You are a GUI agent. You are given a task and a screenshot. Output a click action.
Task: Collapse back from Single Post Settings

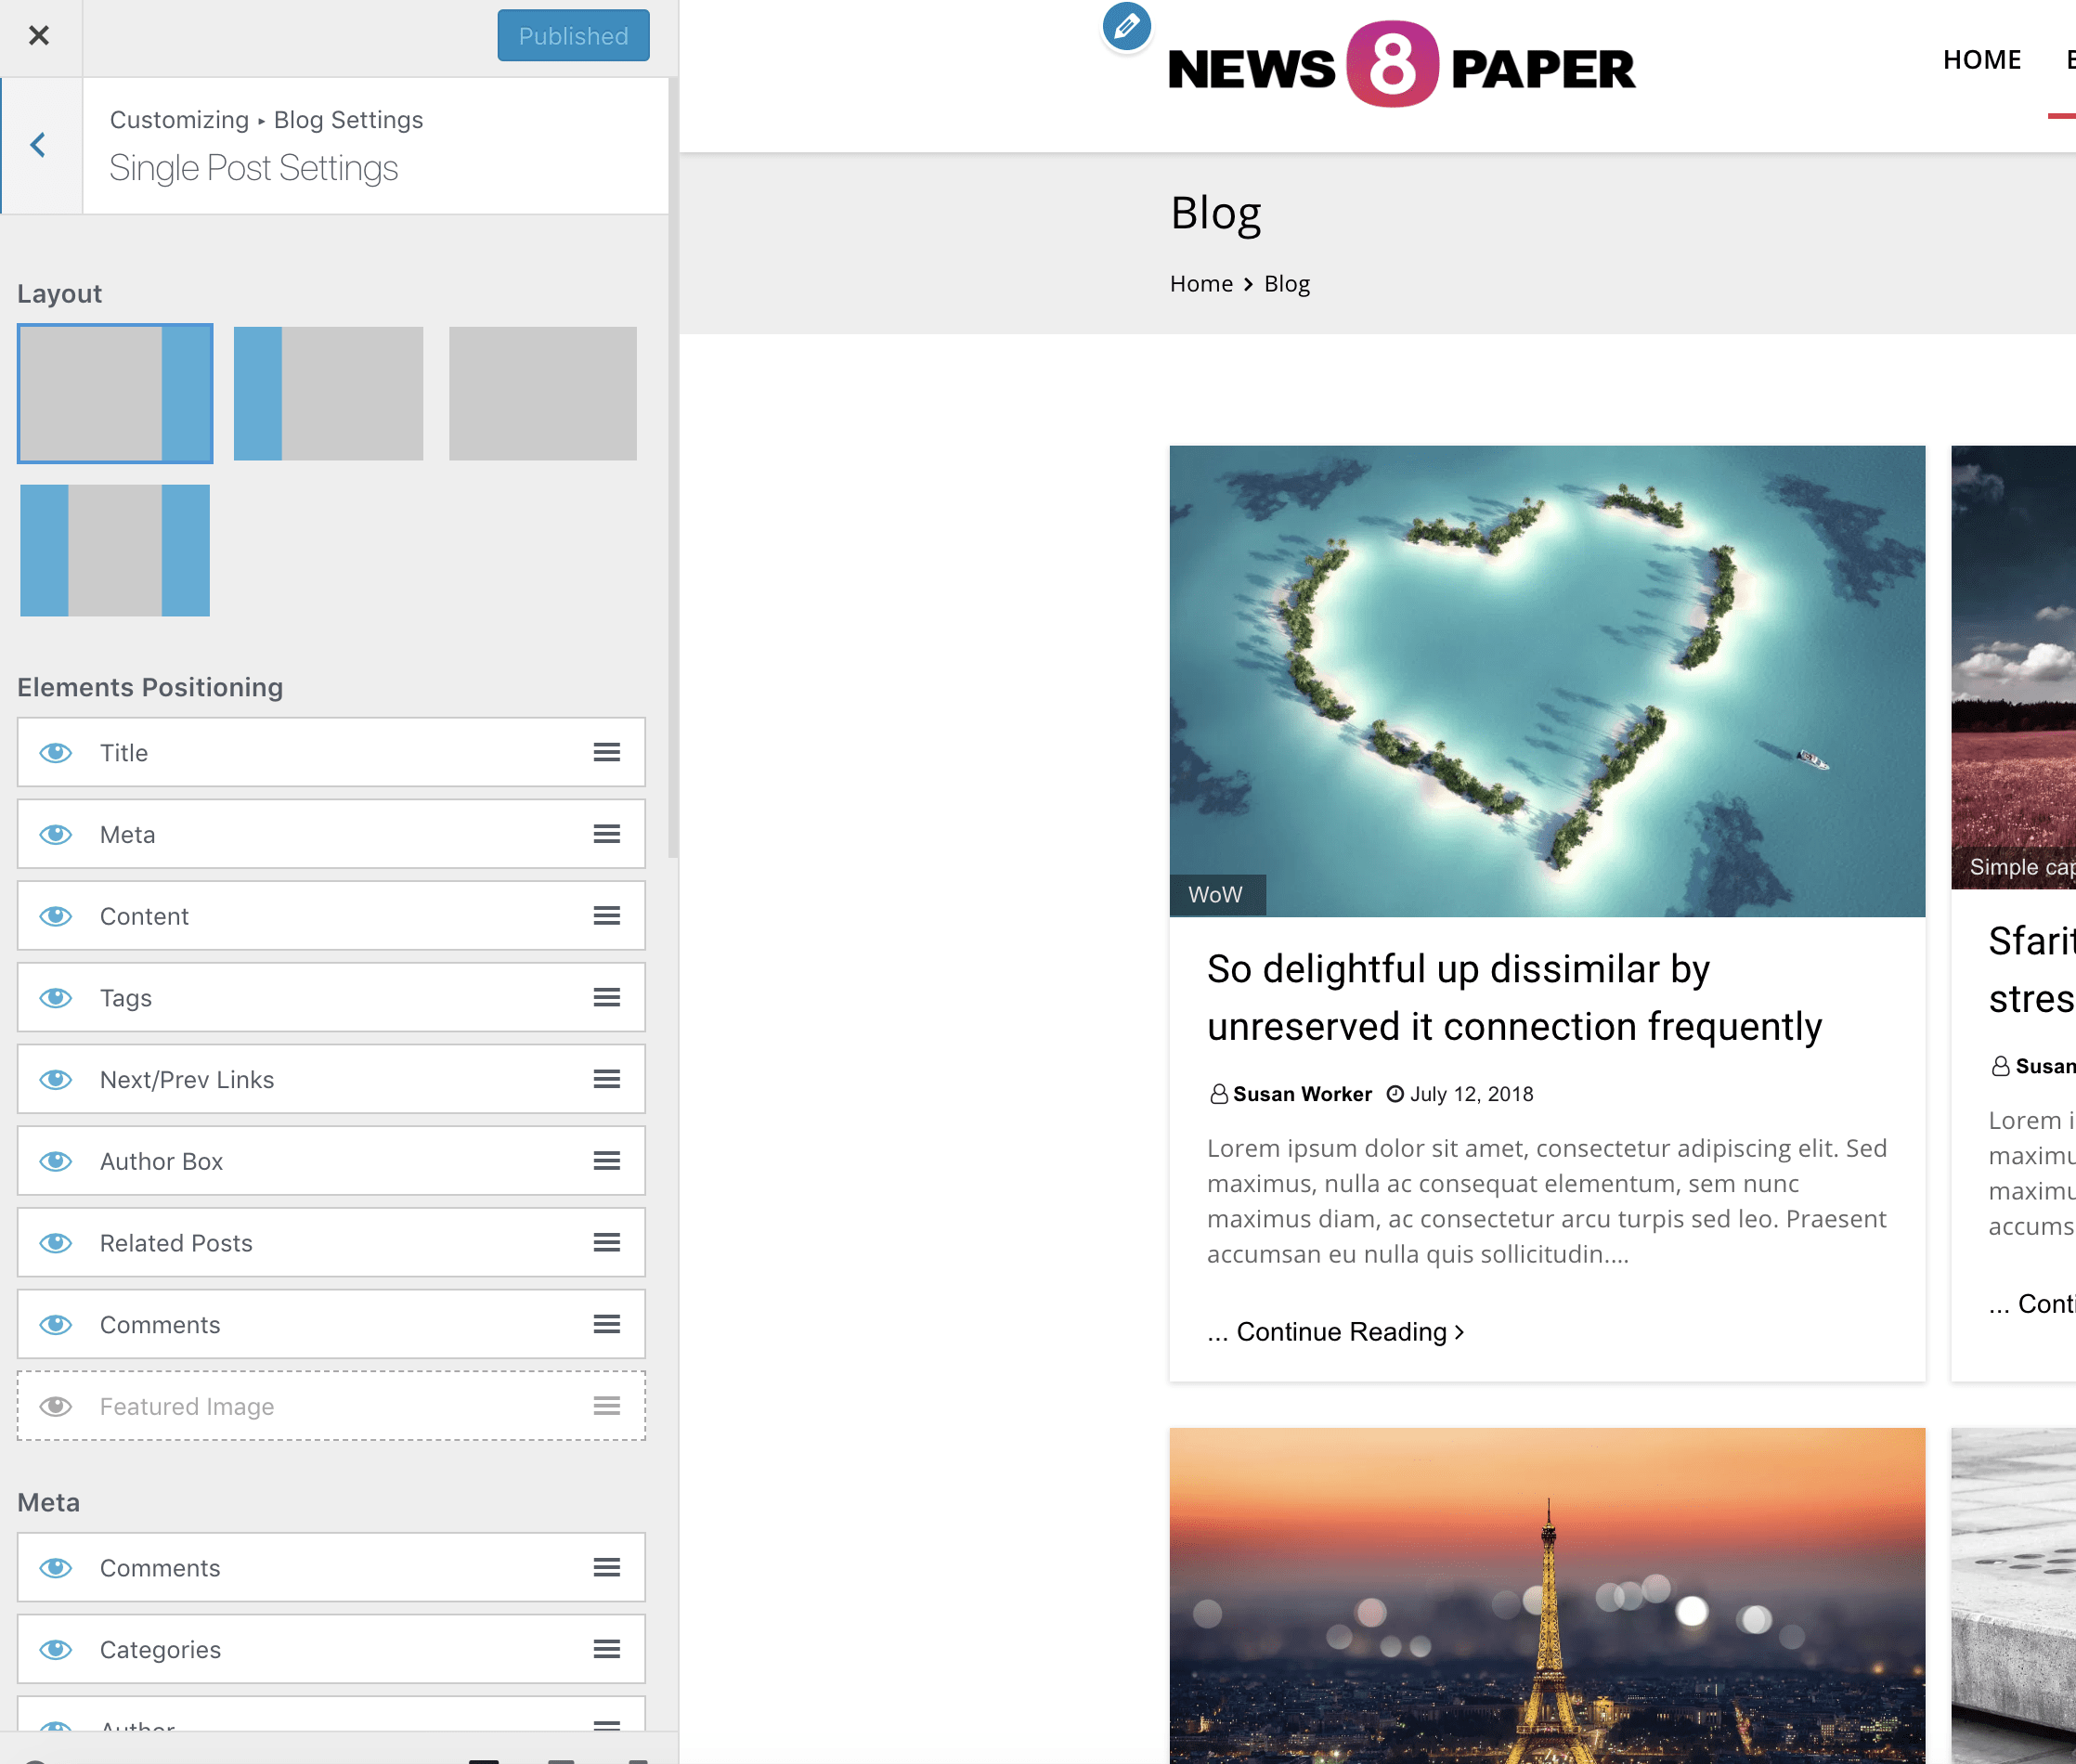click(x=38, y=145)
